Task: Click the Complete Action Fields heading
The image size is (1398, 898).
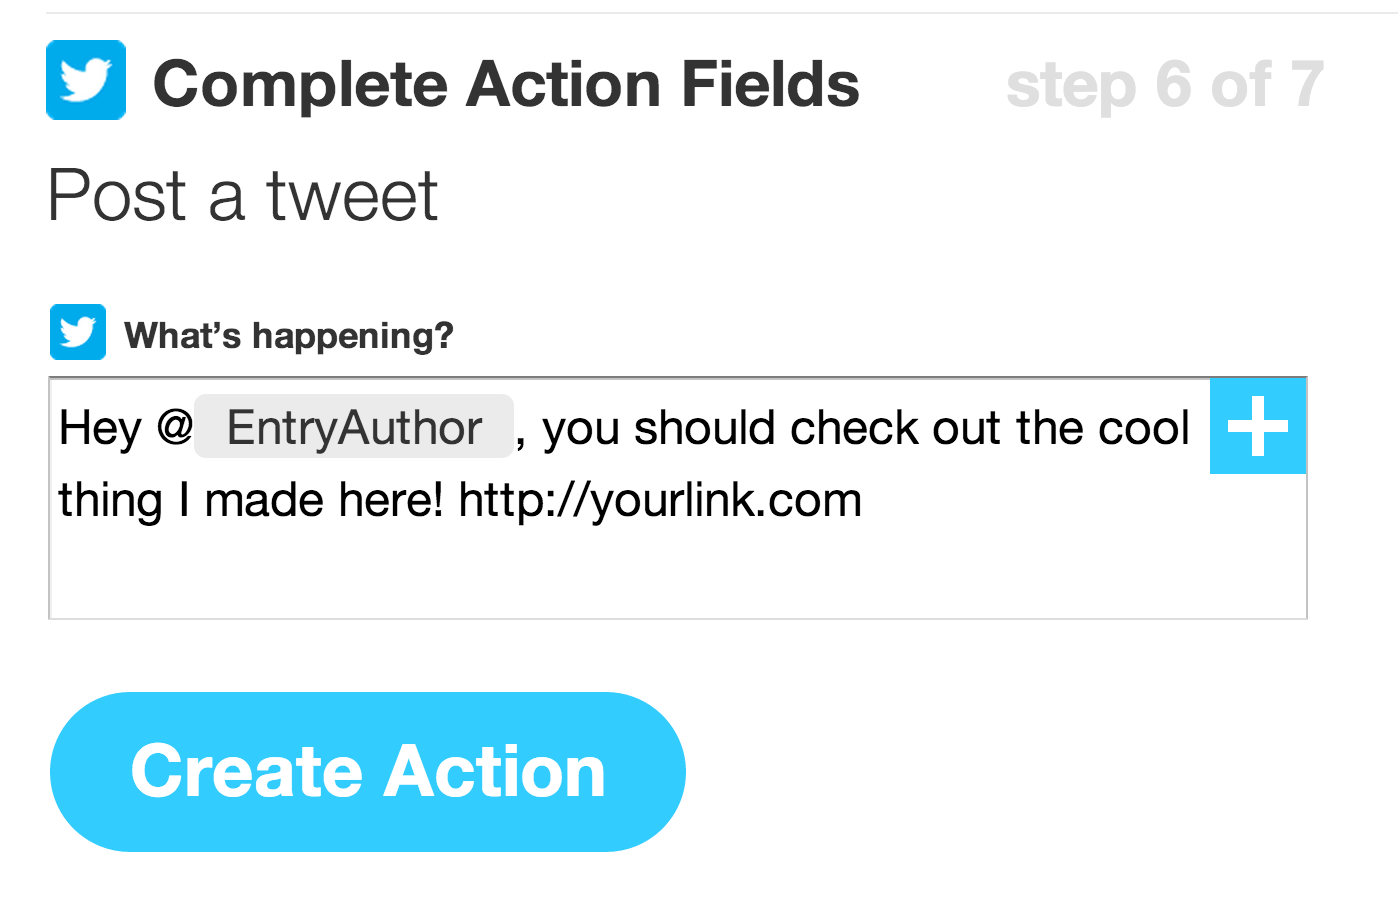Action: click(506, 84)
